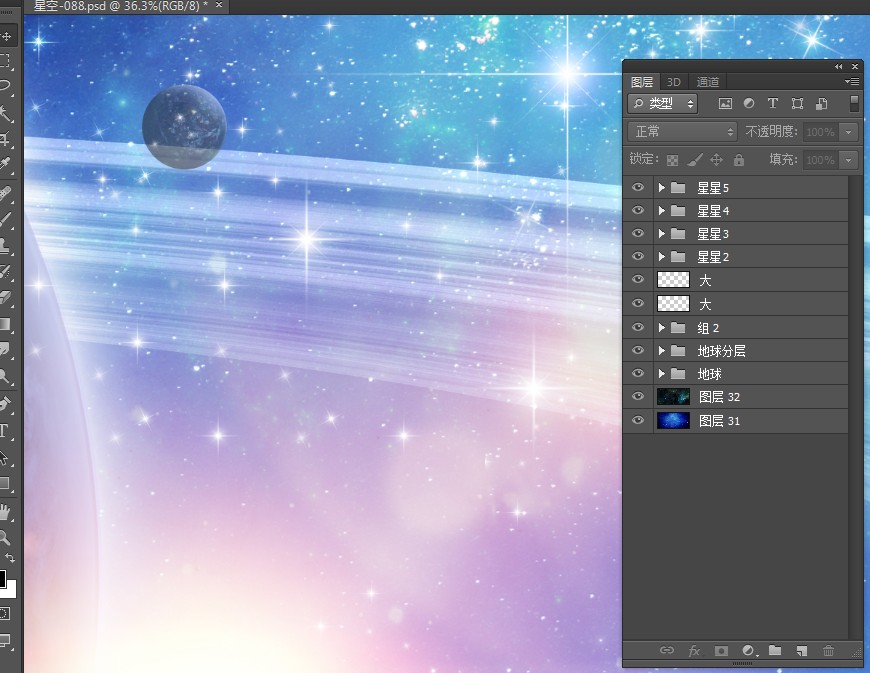This screenshot has width=870, height=673.
Task: Toggle the layer filtering switch
Action: 854,103
